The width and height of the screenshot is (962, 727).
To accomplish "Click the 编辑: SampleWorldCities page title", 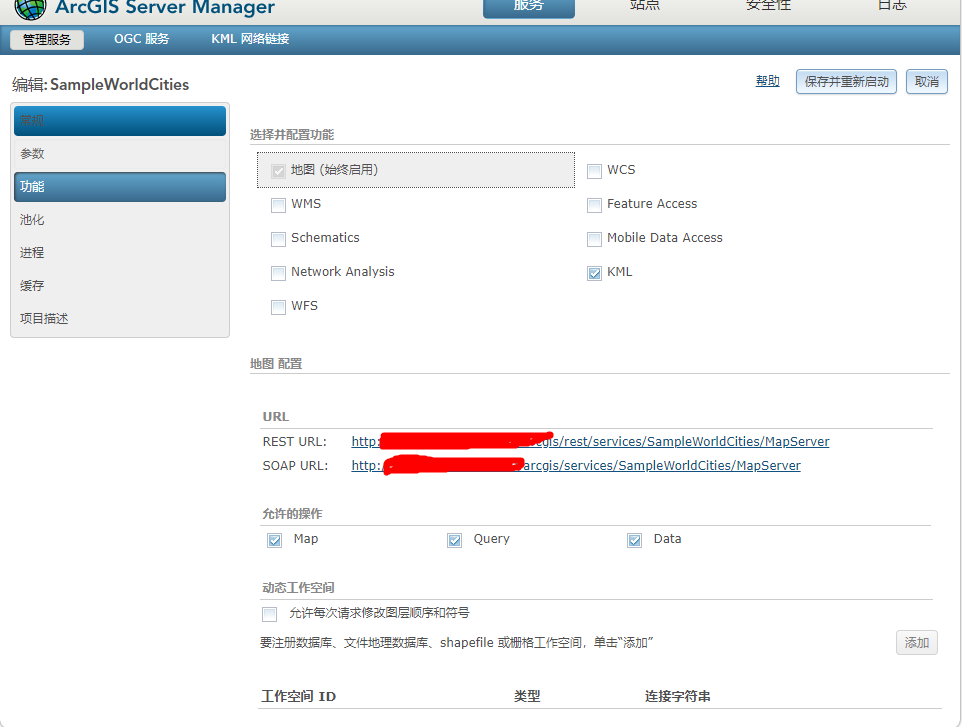I will [x=101, y=85].
